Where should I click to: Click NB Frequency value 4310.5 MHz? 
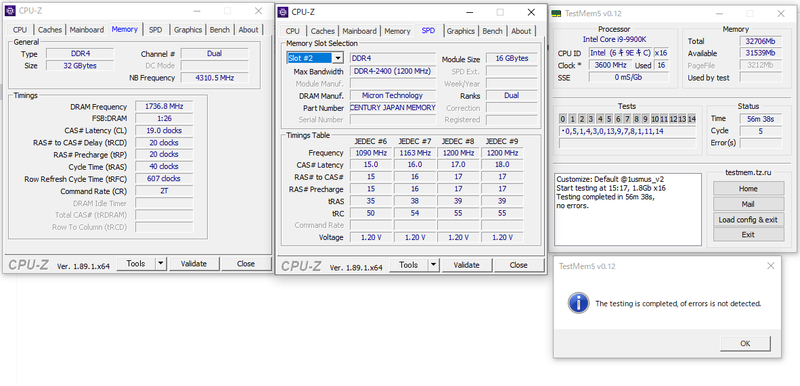[x=214, y=78]
